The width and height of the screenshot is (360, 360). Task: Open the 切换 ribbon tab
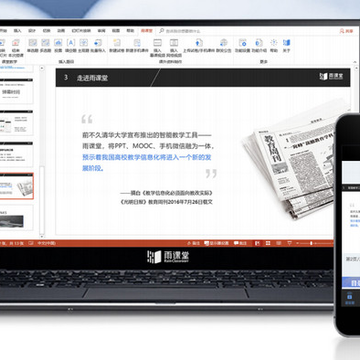[46, 31]
